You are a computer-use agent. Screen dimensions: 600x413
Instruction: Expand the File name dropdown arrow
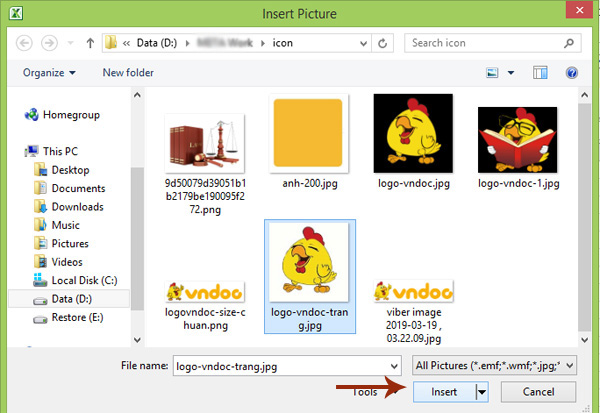394,366
